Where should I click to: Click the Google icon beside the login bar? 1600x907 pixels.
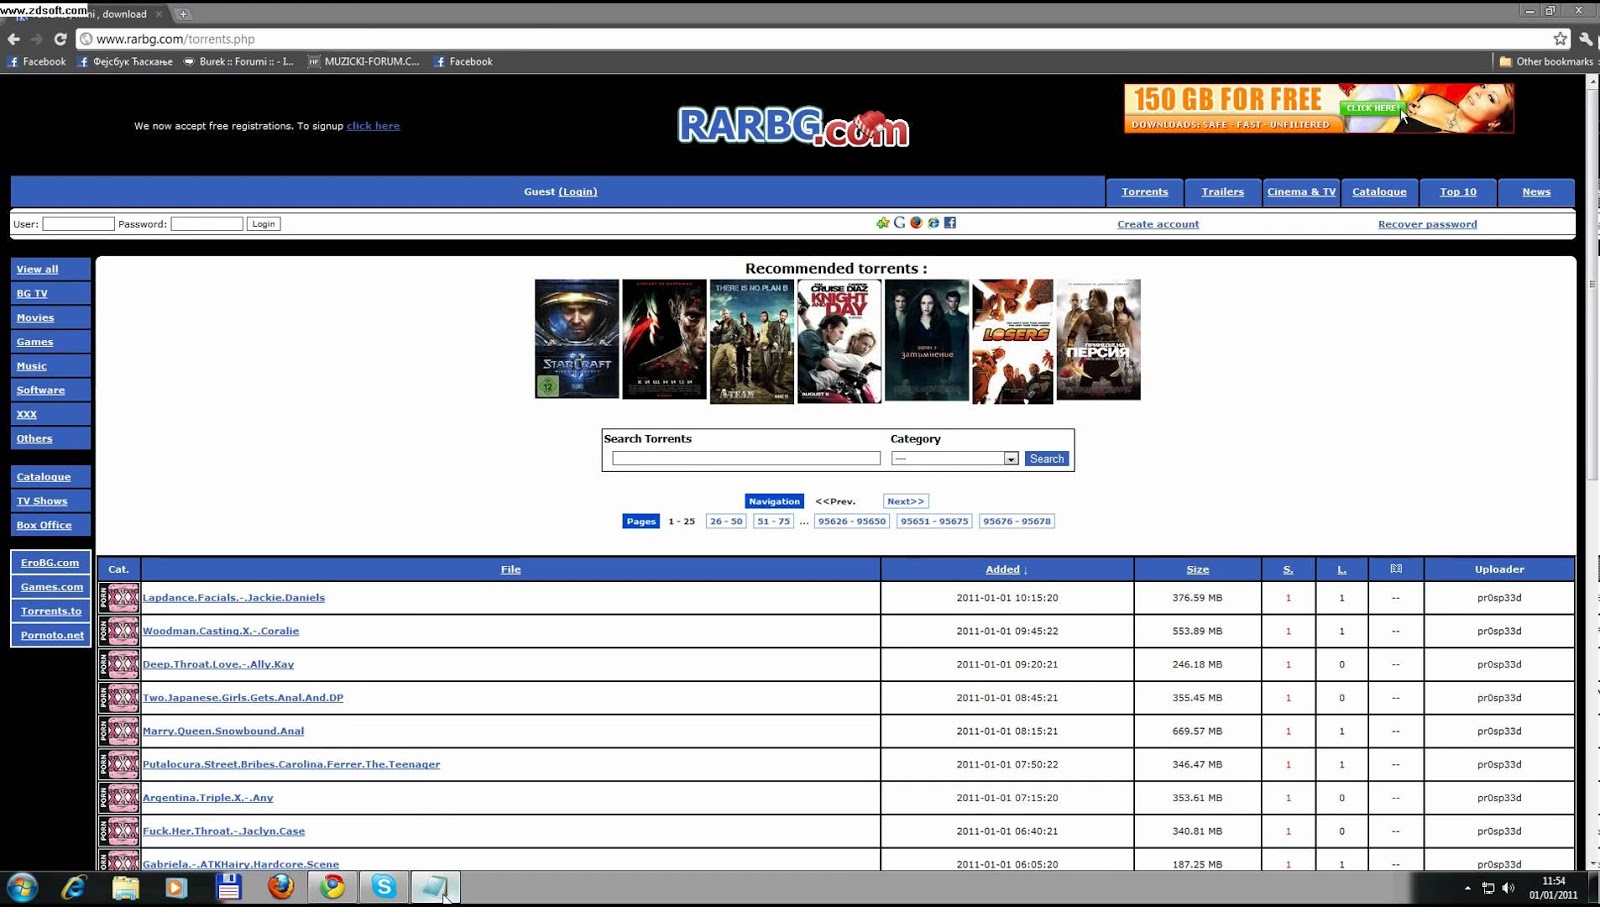click(x=898, y=223)
